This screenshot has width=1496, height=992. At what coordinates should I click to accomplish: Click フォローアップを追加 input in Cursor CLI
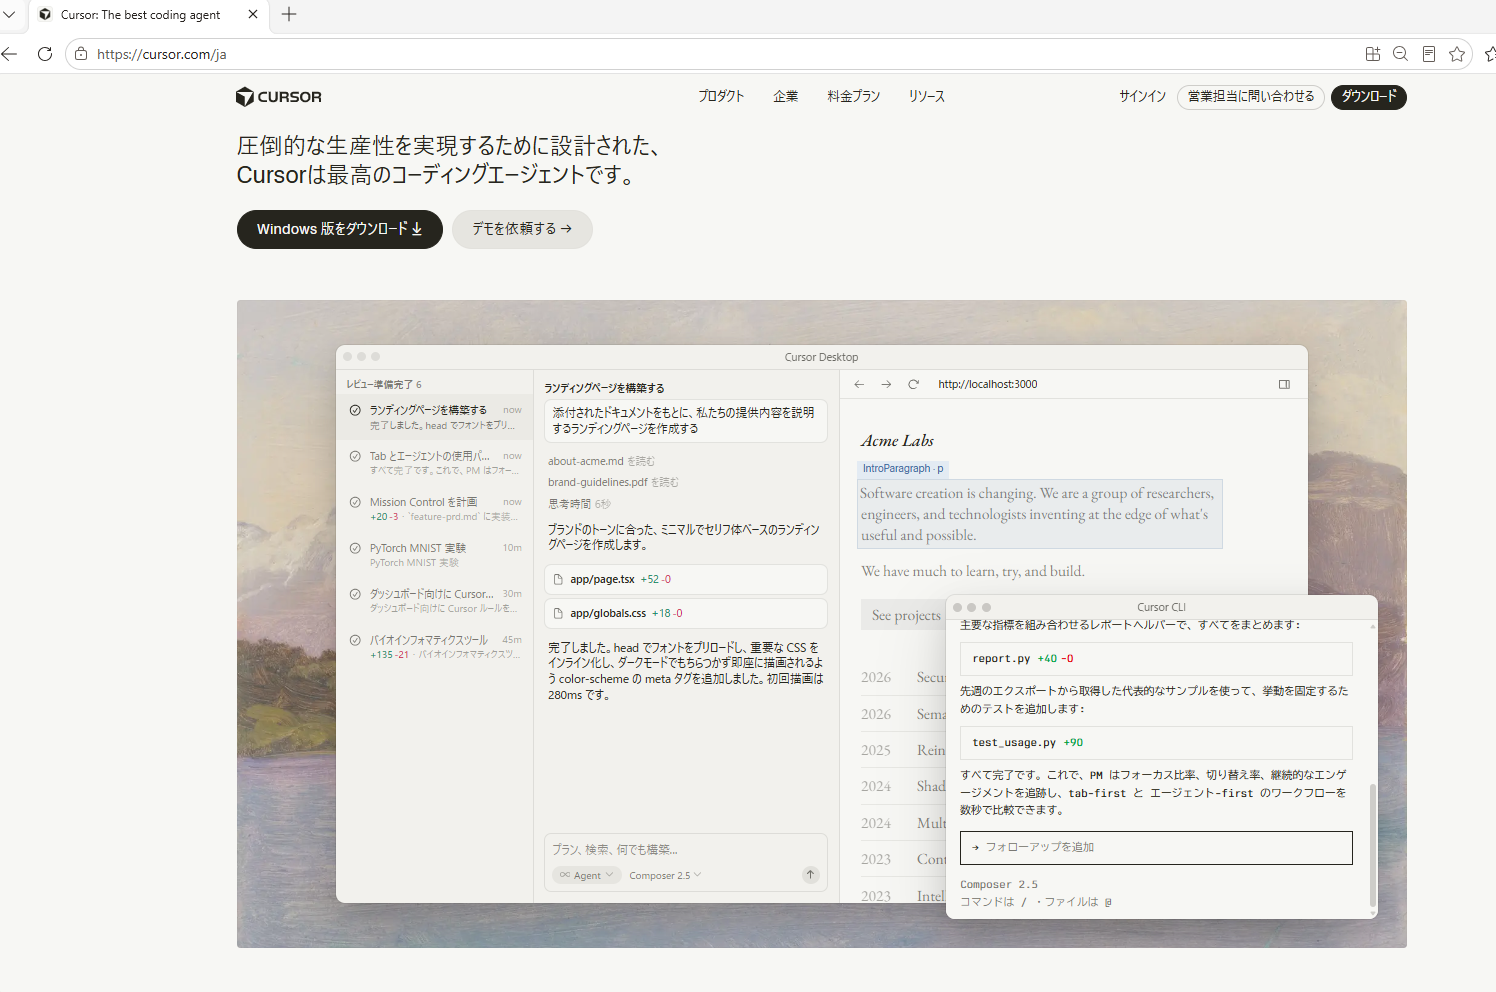[1156, 847]
